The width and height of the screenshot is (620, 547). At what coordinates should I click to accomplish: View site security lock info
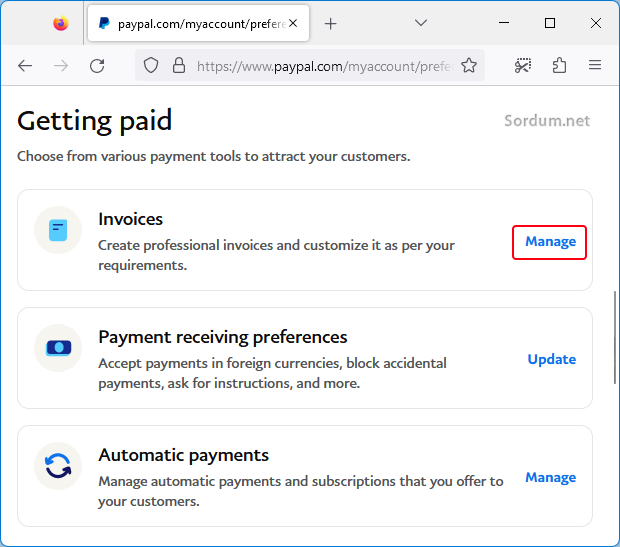tap(179, 66)
